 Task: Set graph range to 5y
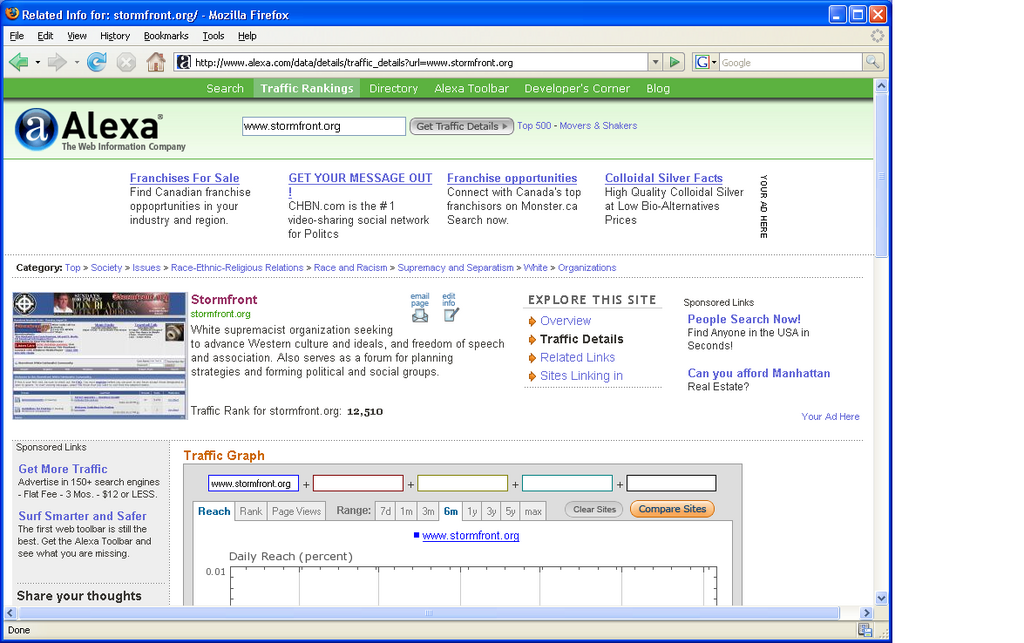point(510,511)
